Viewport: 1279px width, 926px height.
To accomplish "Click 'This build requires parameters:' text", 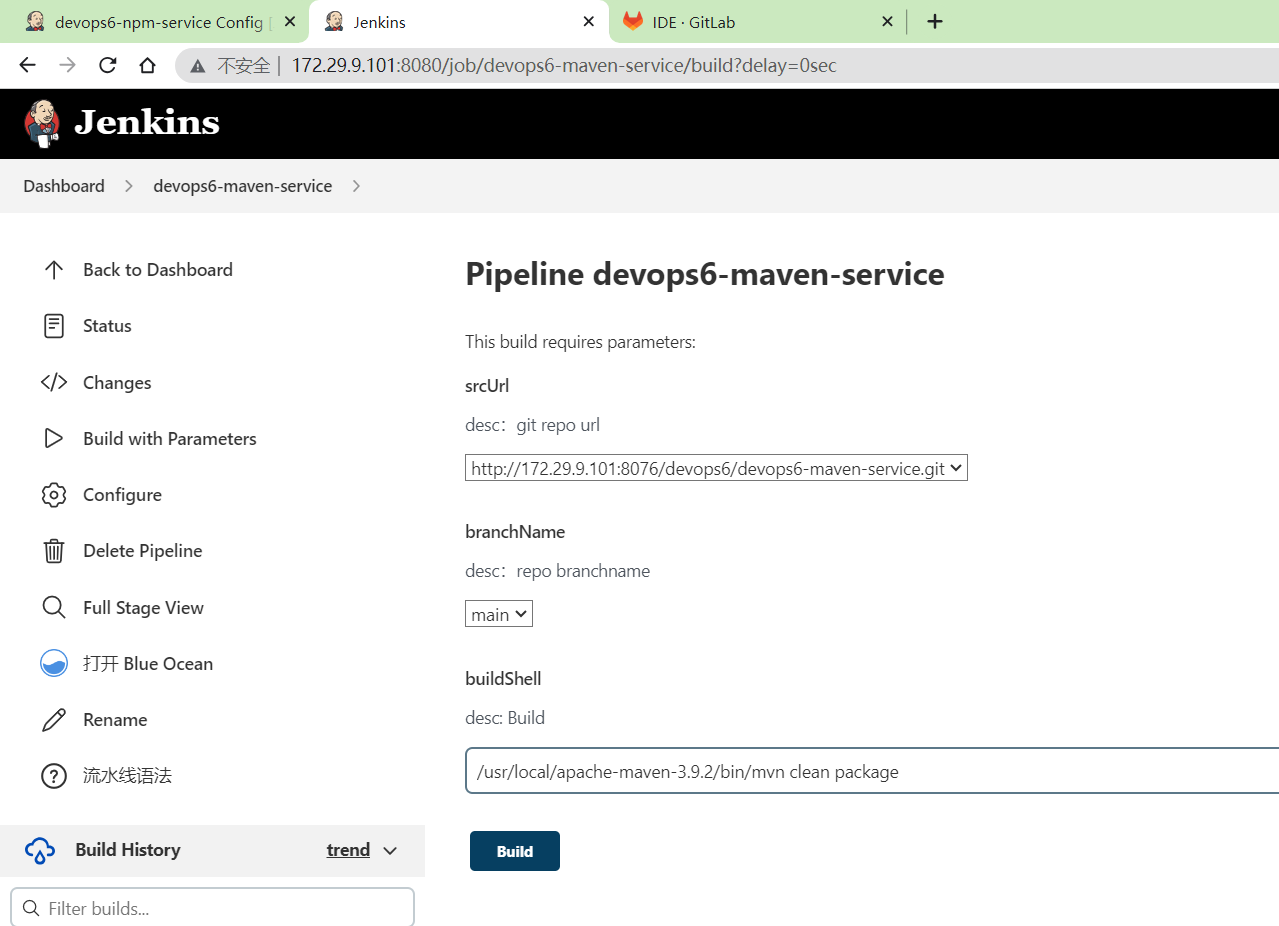I will [580, 342].
